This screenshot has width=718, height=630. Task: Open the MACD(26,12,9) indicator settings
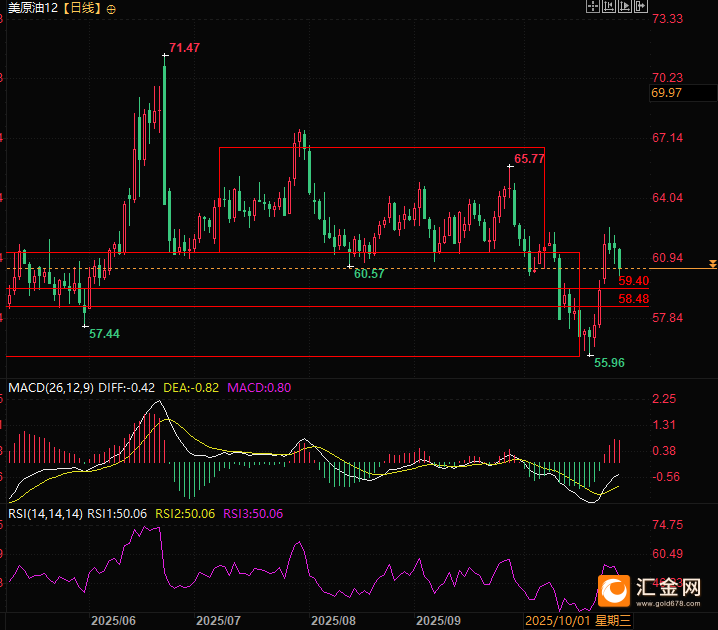pos(50,387)
